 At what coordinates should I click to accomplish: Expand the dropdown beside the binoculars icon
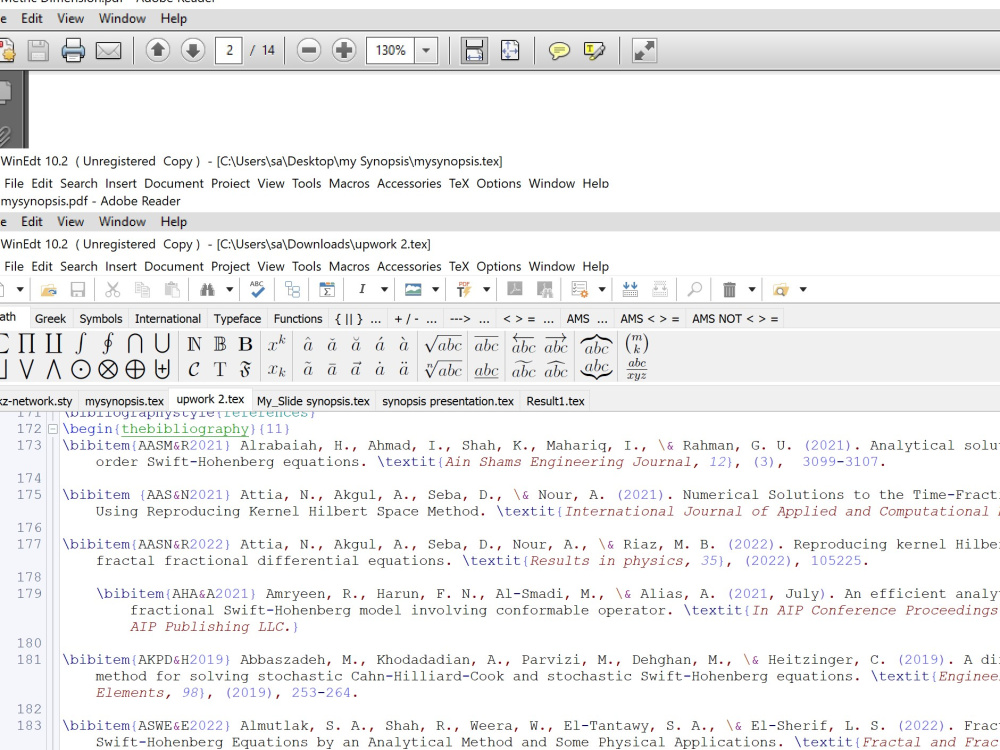(229, 290)
